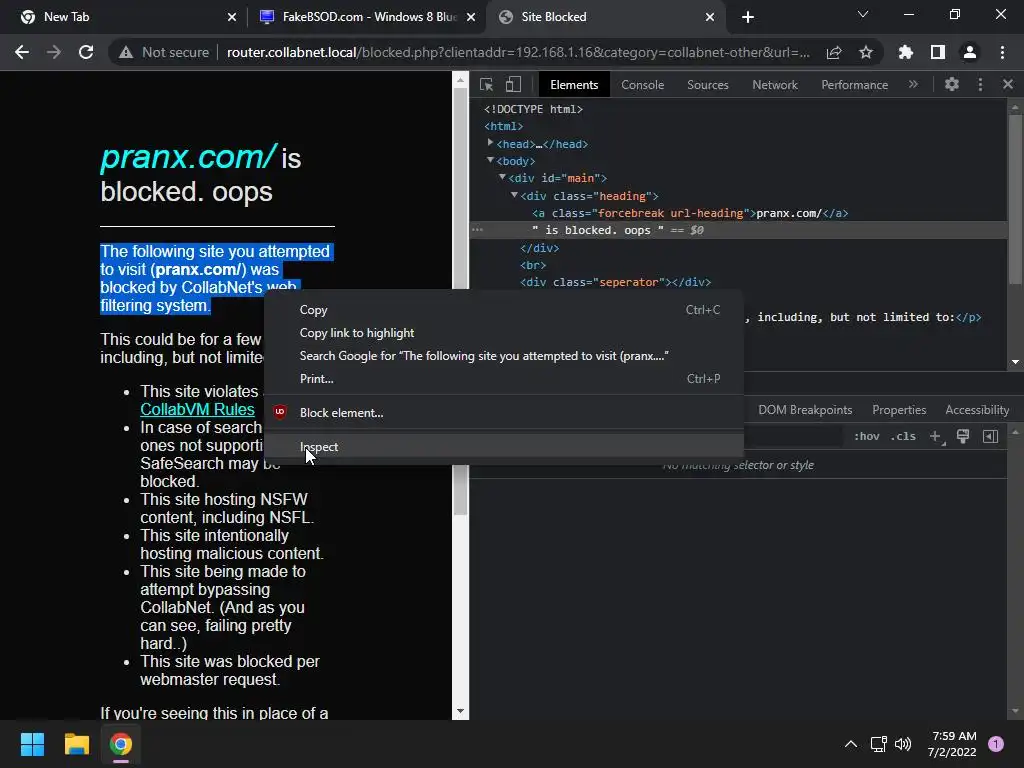
Task: Open the Console tab in DevTools
Action: click(643, 85)
